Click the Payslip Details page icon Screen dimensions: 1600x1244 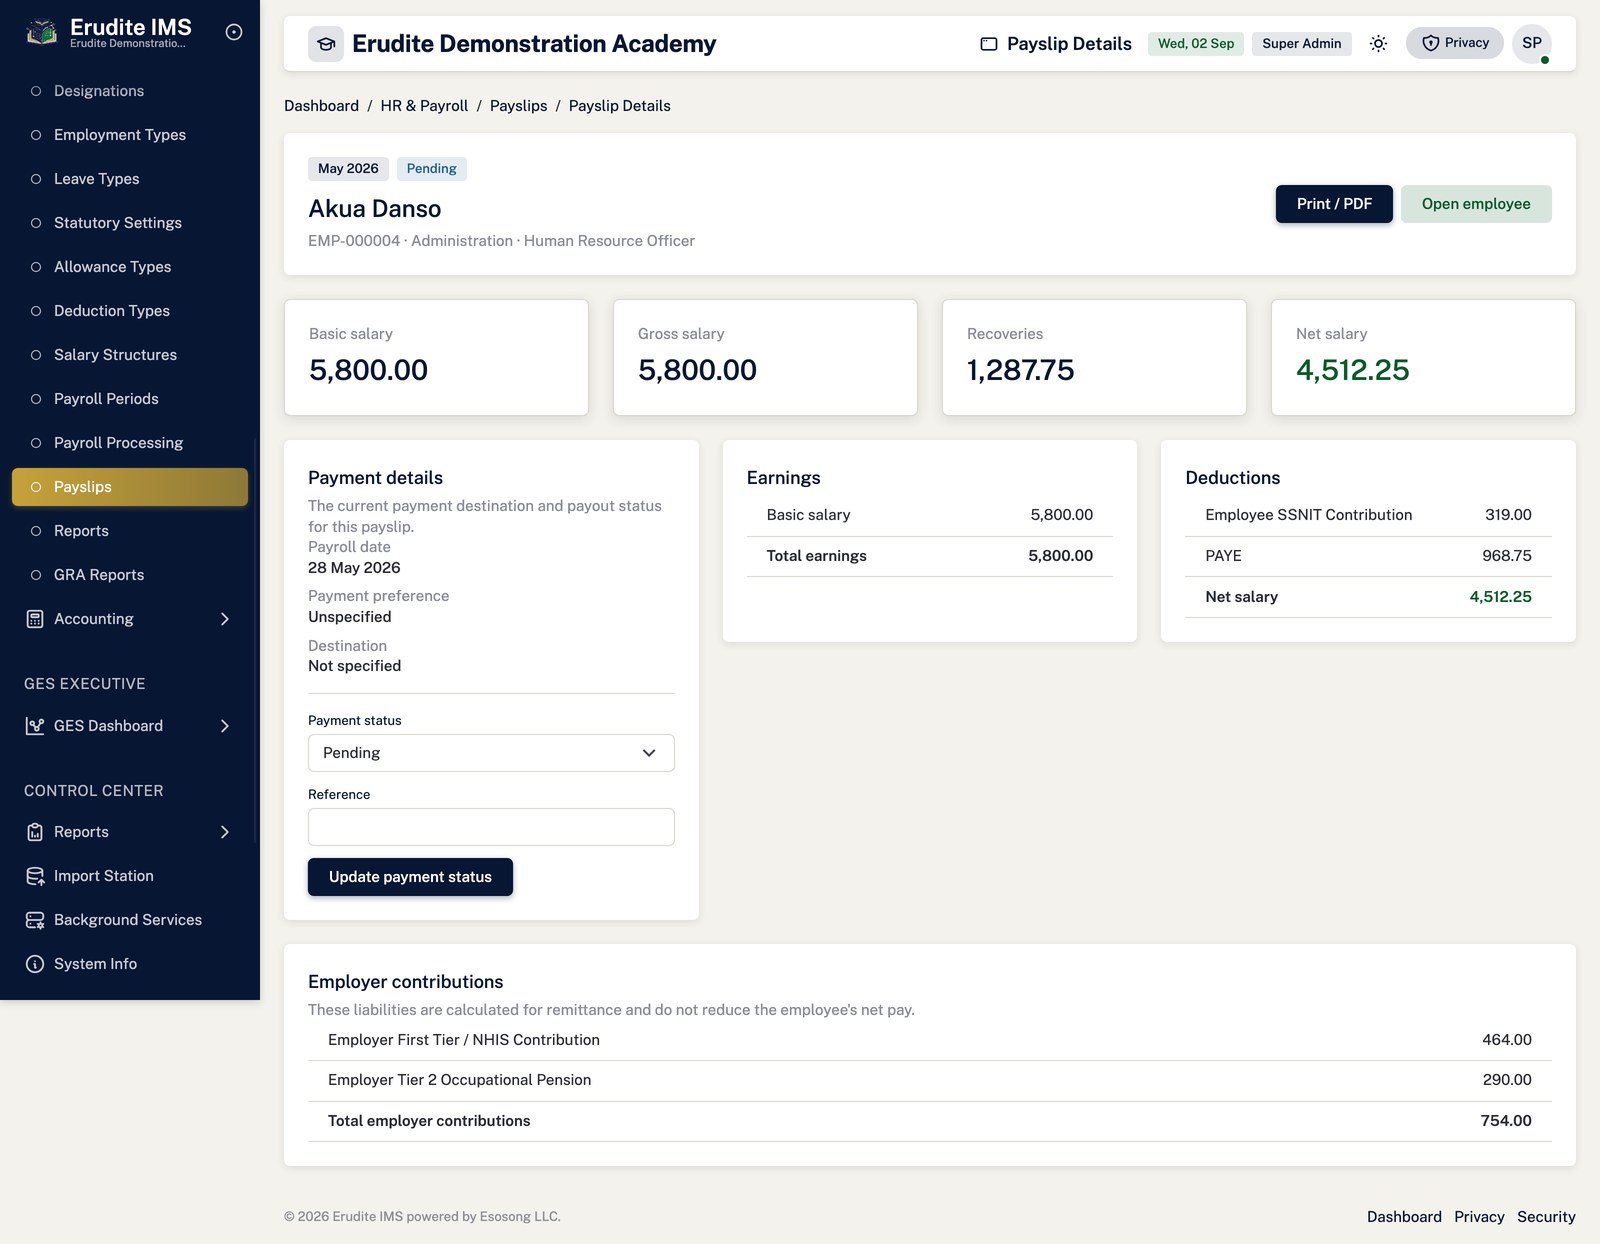click(x=989, y=44)
